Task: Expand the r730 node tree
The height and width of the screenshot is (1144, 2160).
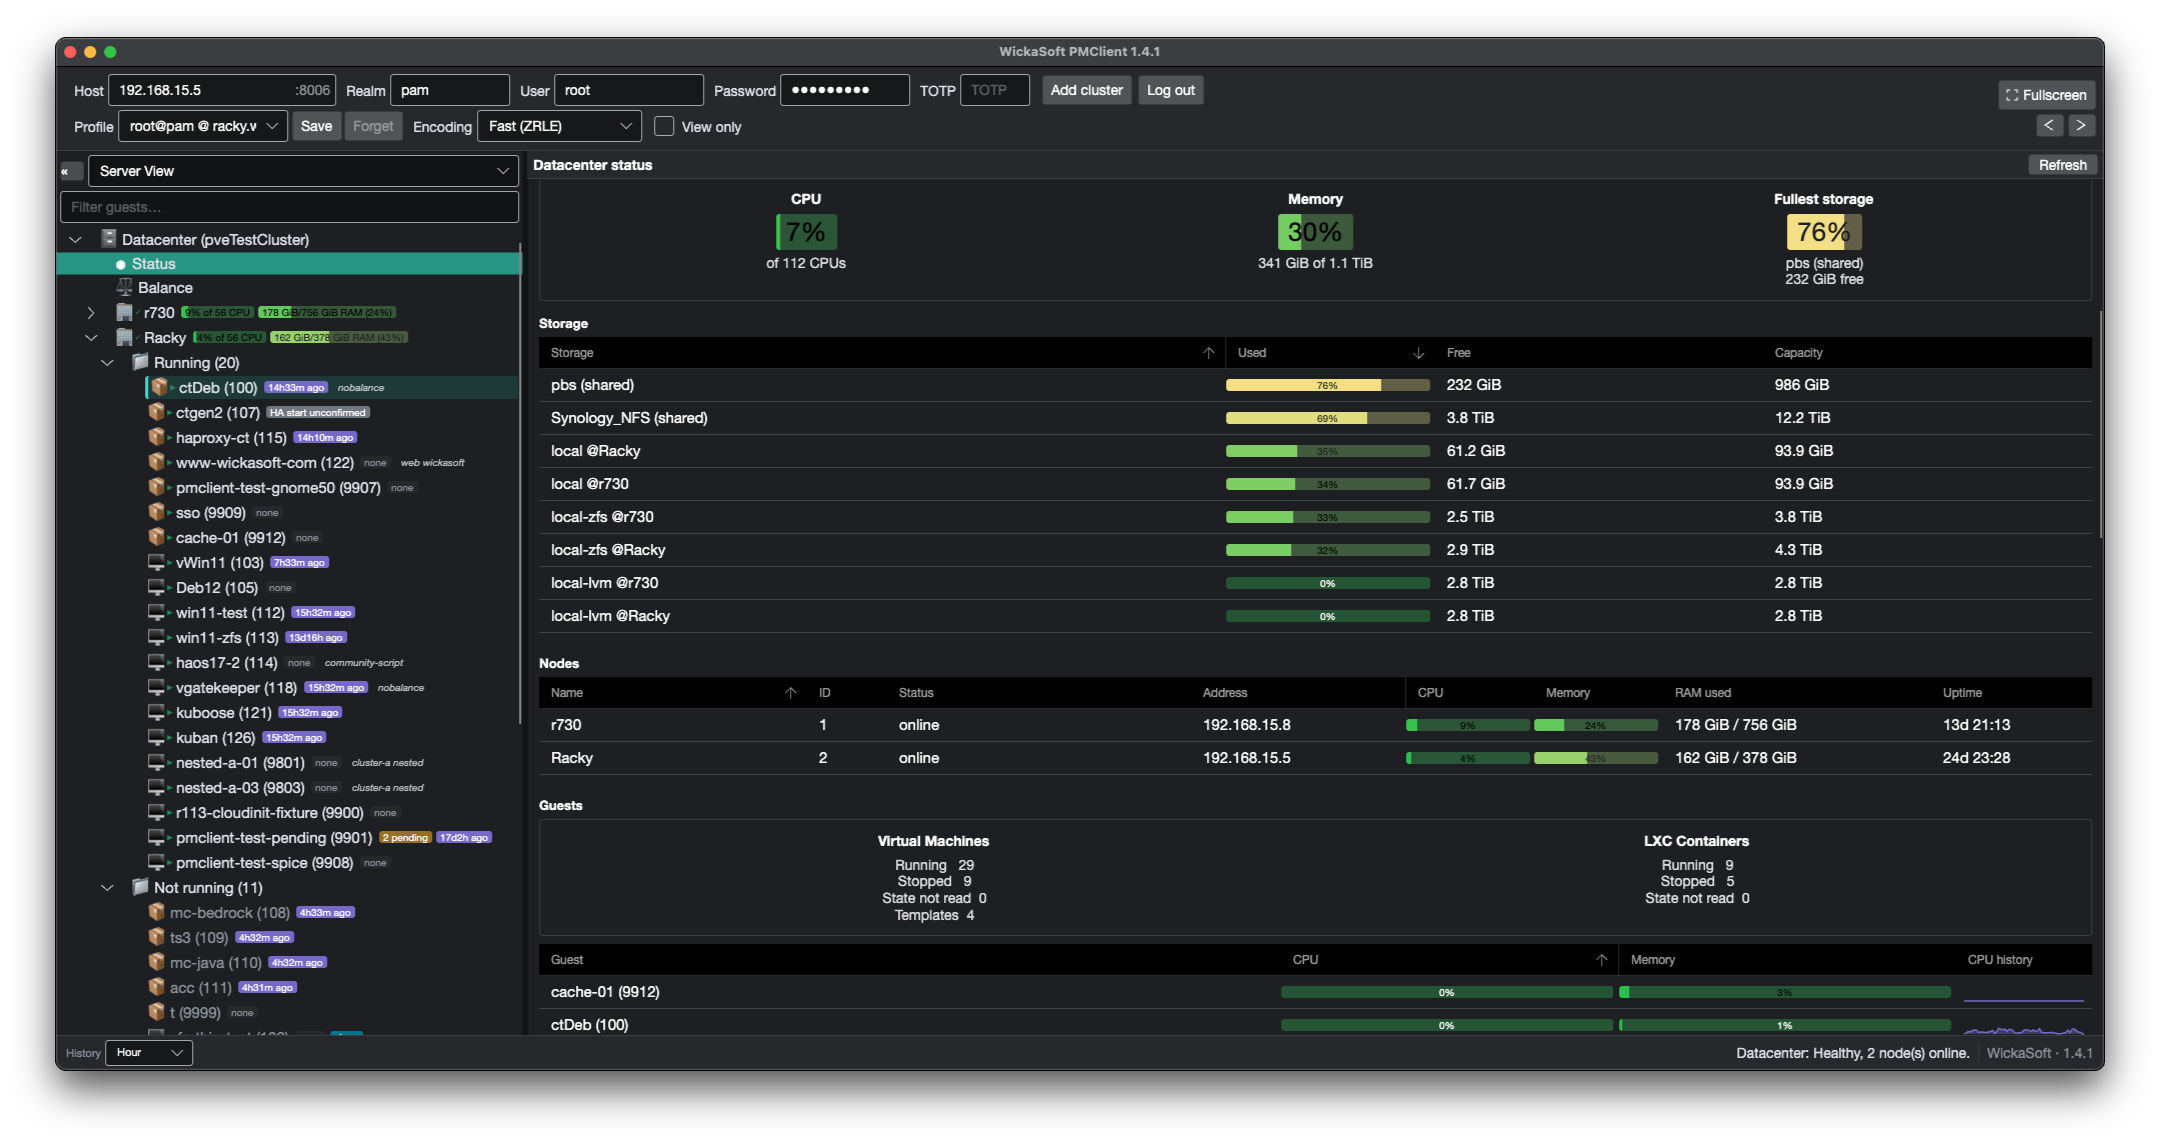Action: 91,313
